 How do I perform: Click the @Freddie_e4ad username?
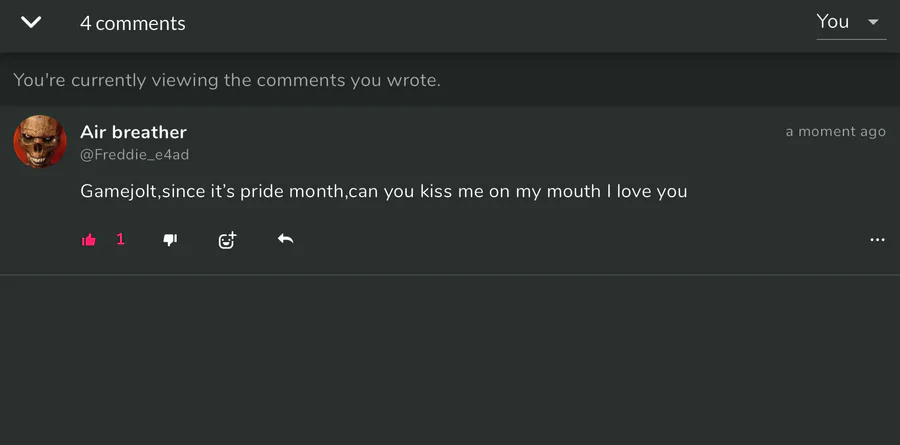(134, 155)
